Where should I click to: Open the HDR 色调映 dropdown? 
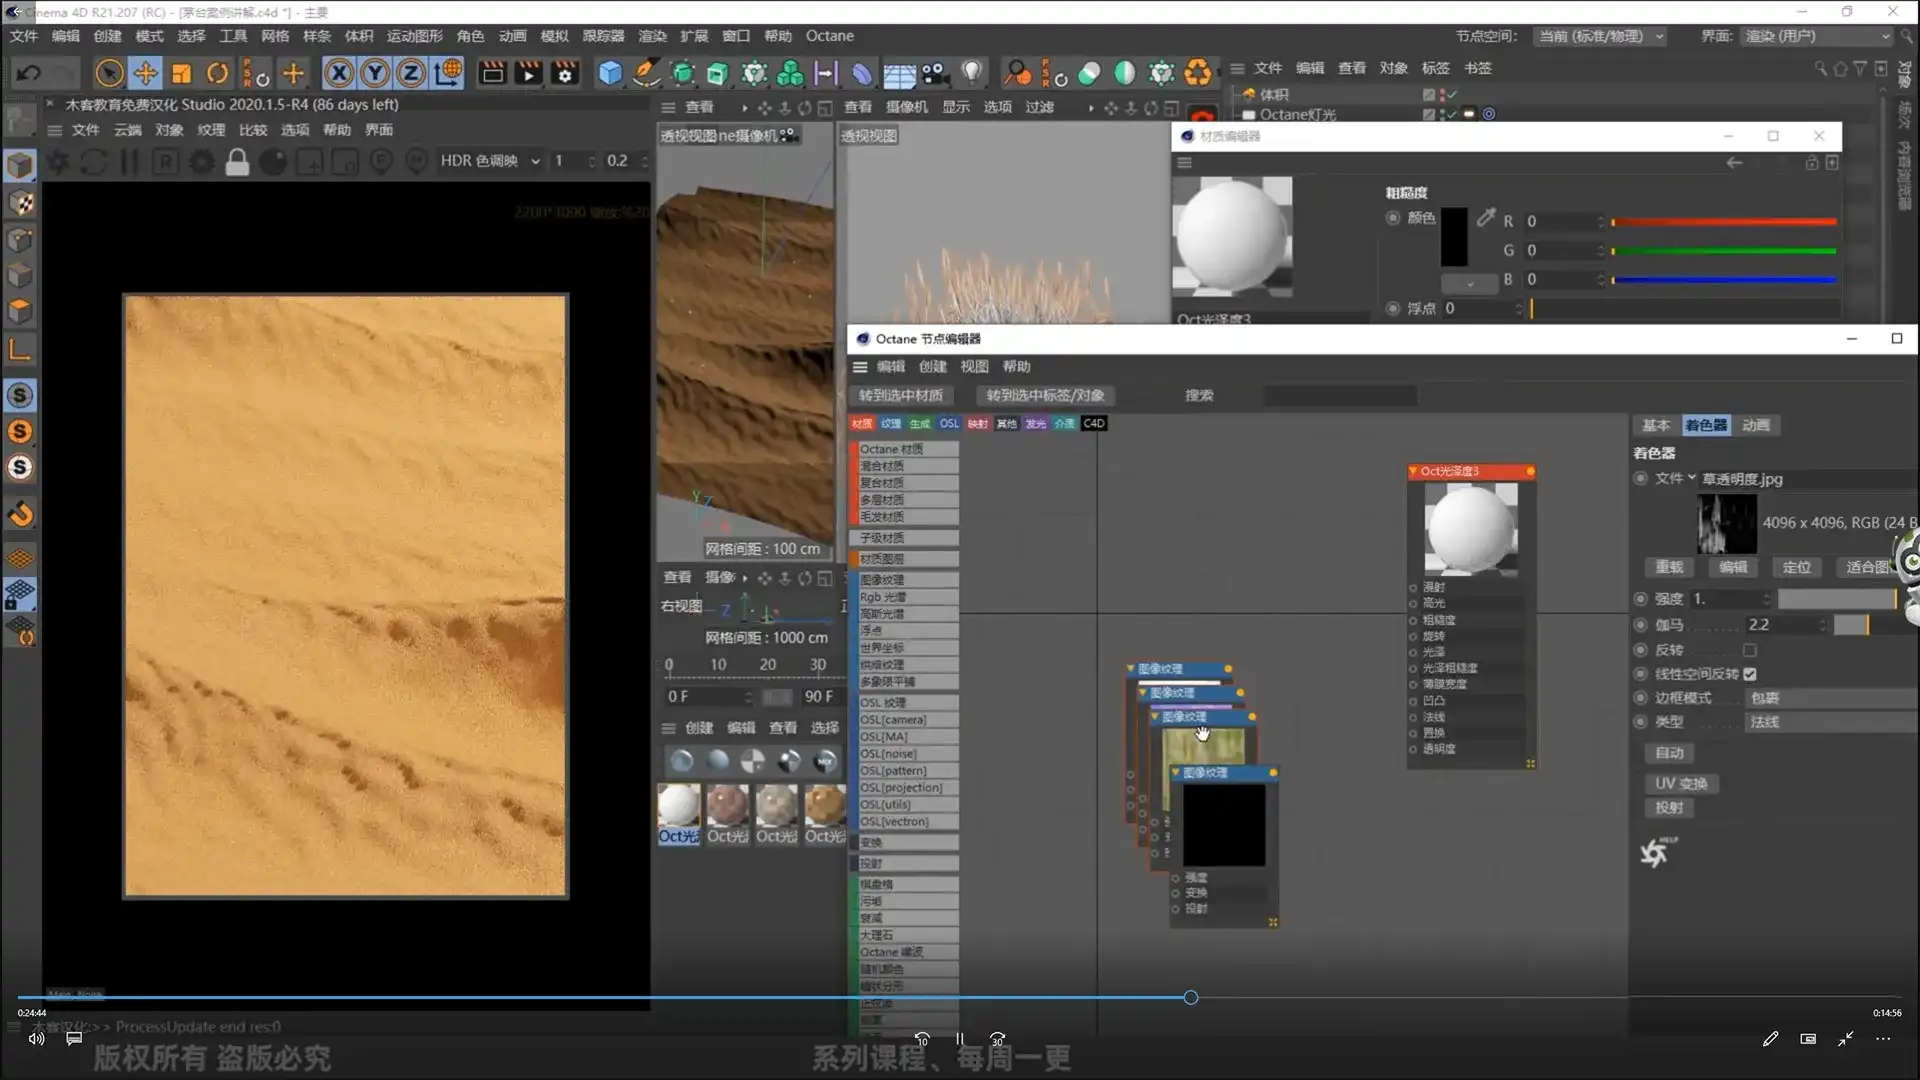pyautogui.click(x=490, y=161)
